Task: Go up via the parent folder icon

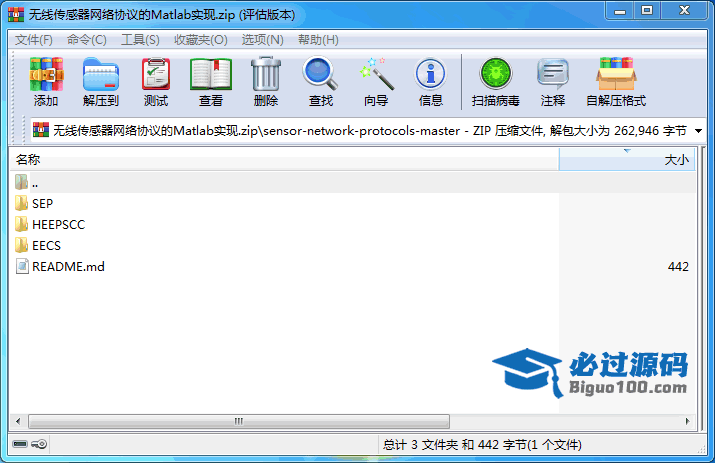Action: (21, 182)
